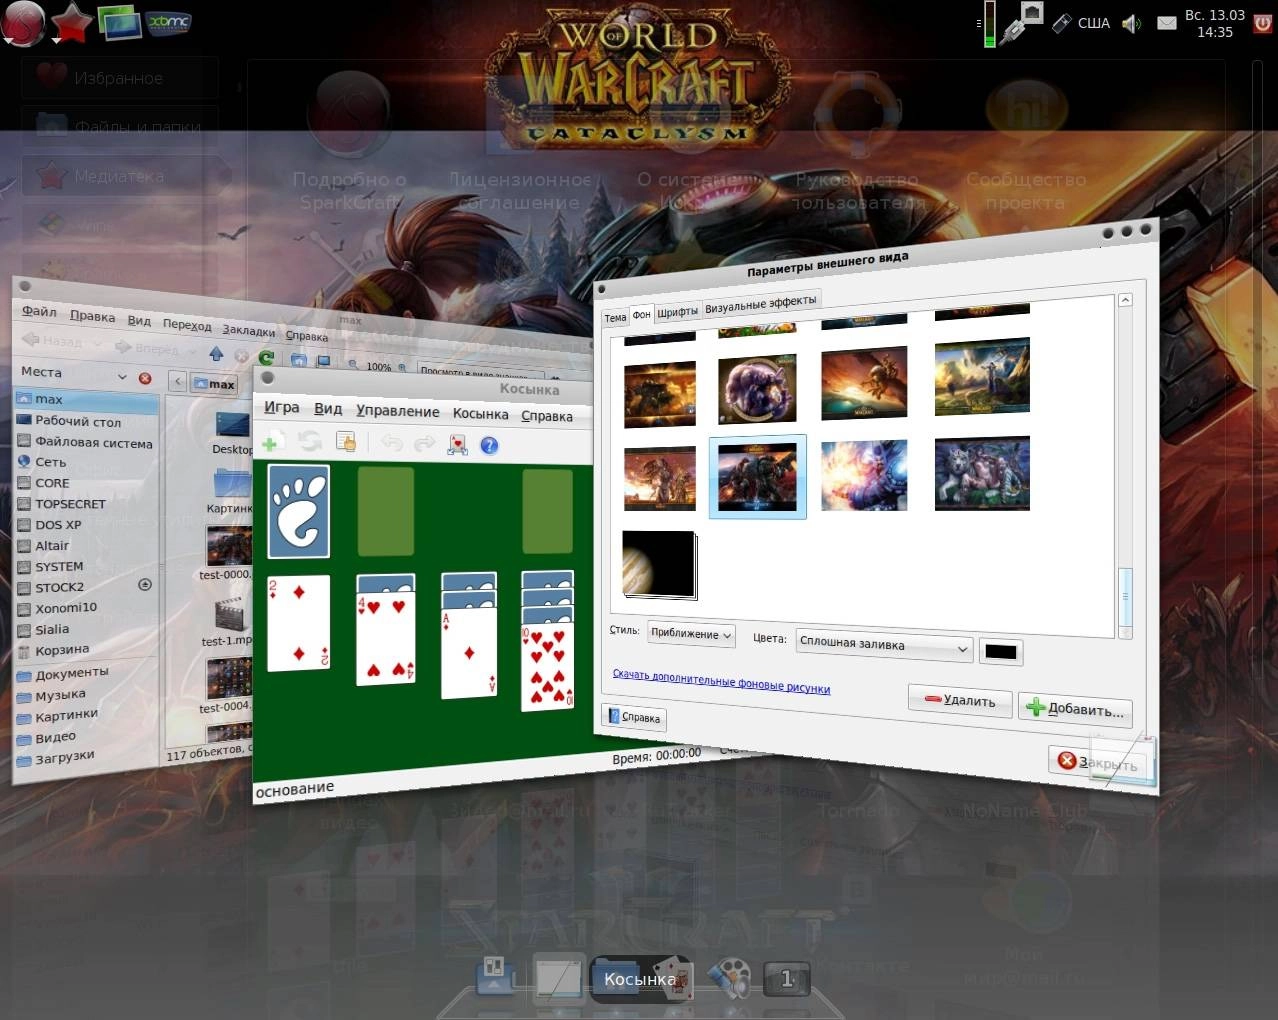Launch the XBMC media center icon
The width and height of the screenshot is (1278, 1020).
168,21
